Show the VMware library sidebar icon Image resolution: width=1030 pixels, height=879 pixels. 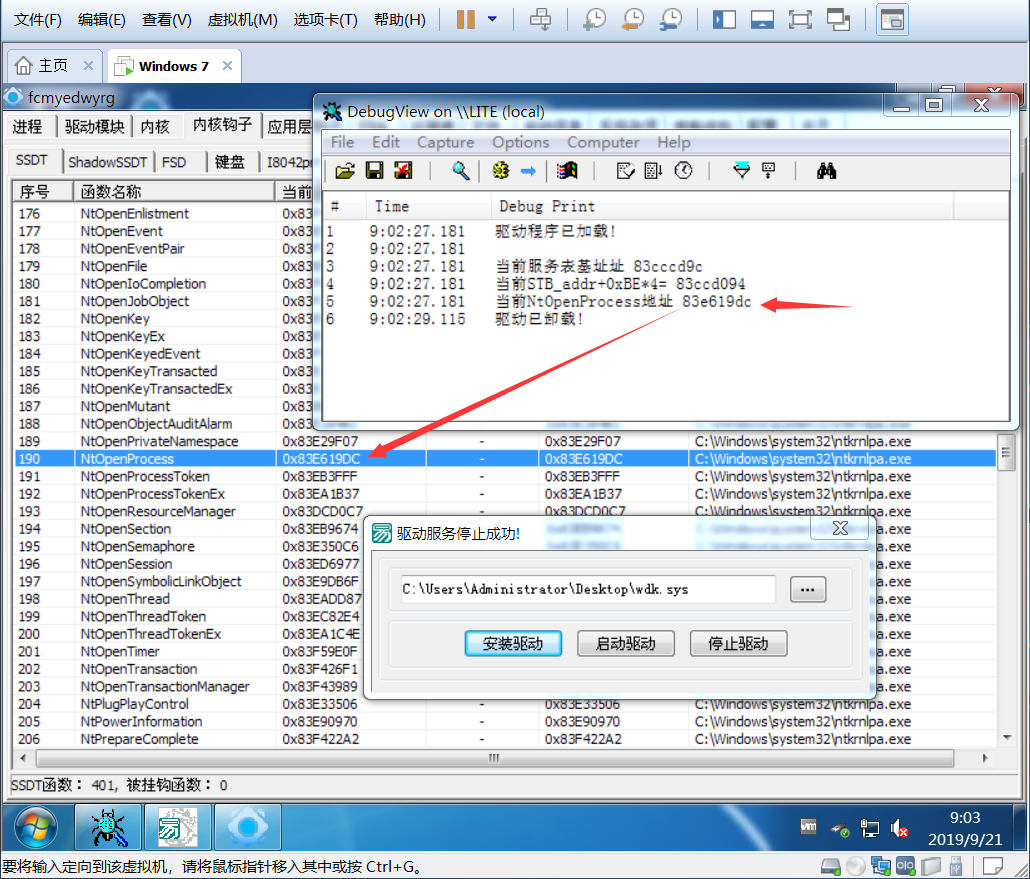(x=724, y=20)
